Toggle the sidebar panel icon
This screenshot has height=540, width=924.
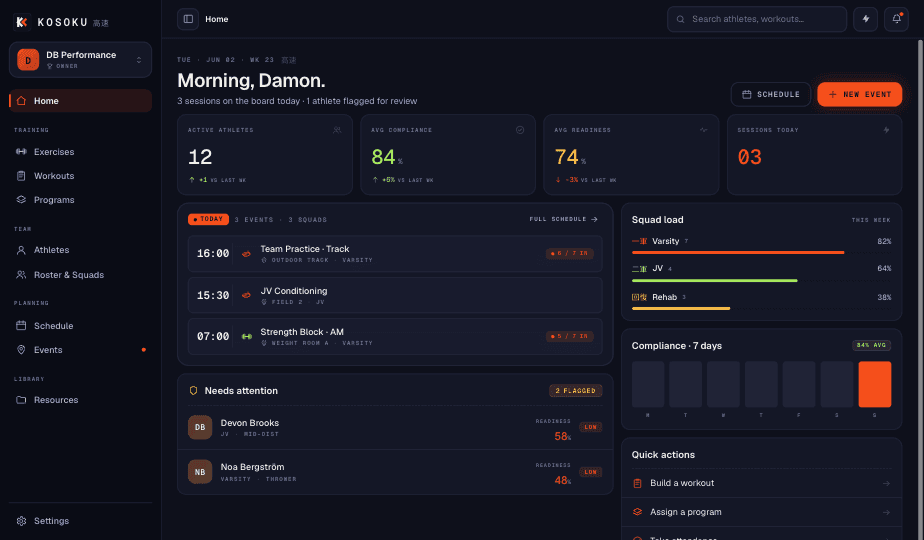tap(188, 19)
